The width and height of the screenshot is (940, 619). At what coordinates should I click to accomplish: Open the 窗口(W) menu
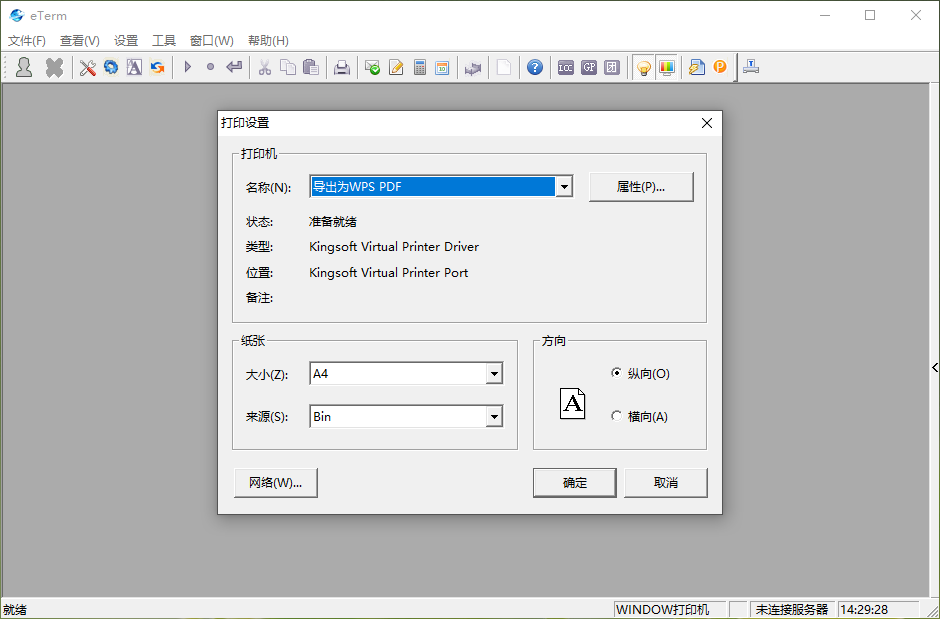[212, 41]
